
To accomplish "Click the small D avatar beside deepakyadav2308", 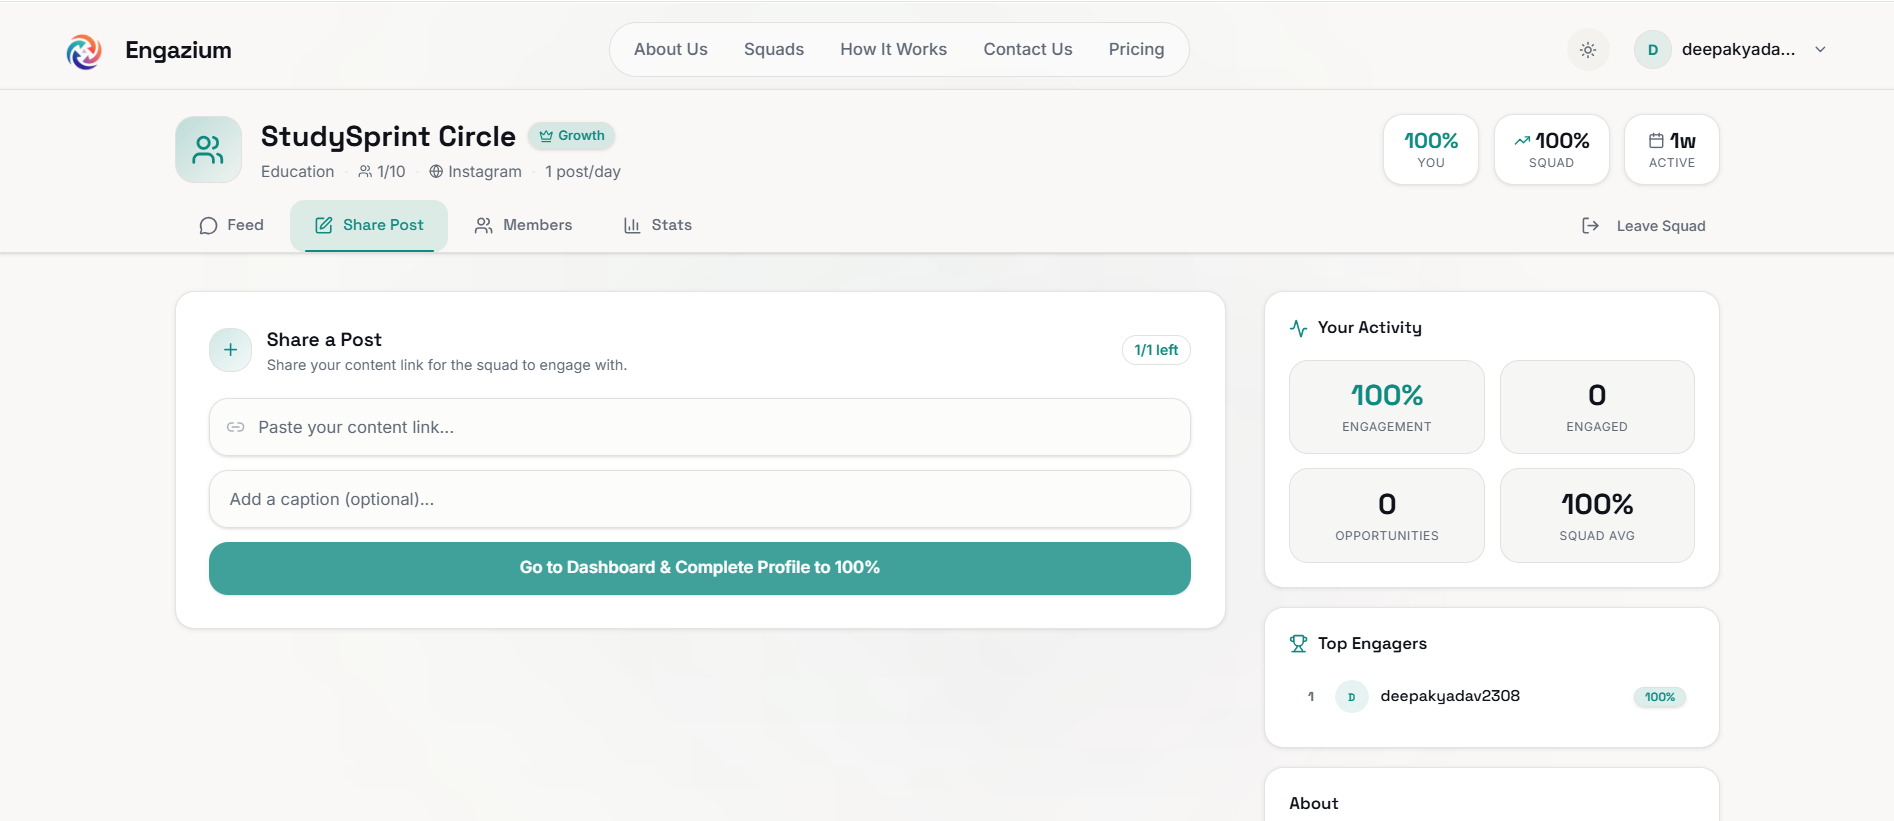I will 1352,697.
